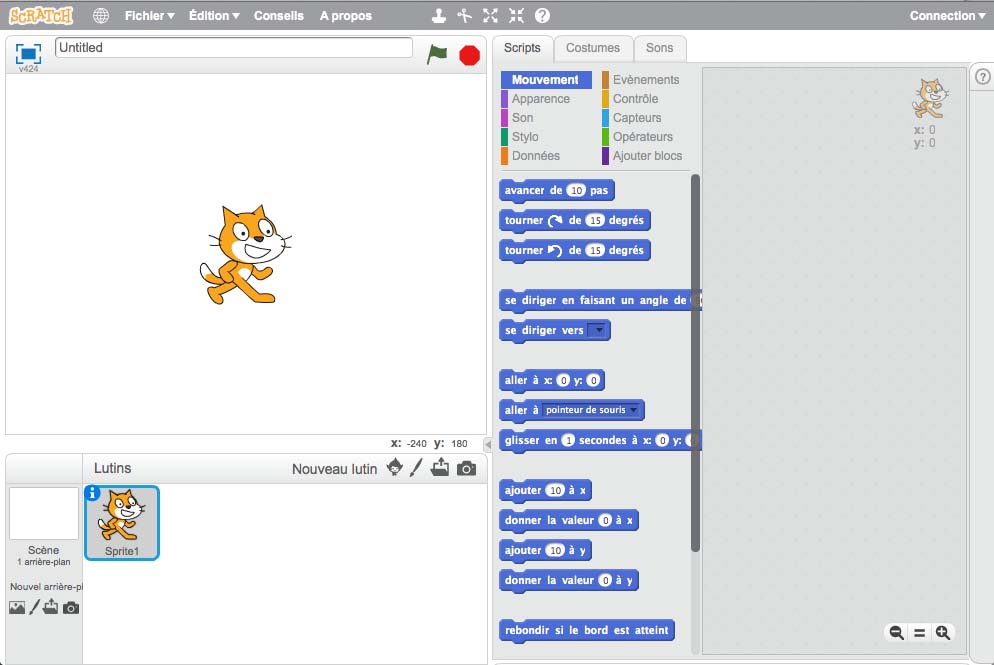Viewport: 994px width, 665px height.
Task: Click the project title input field
Action: point(234,48)
